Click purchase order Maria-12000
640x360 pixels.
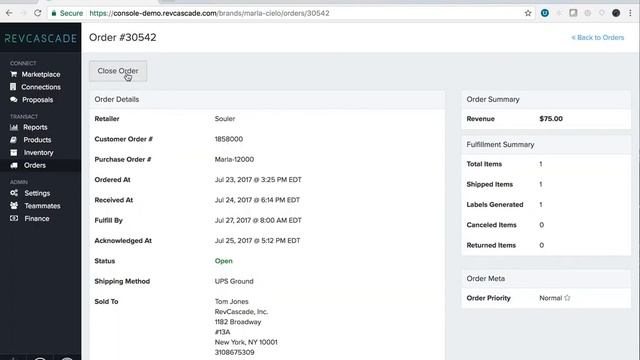[x=234, y=160]
